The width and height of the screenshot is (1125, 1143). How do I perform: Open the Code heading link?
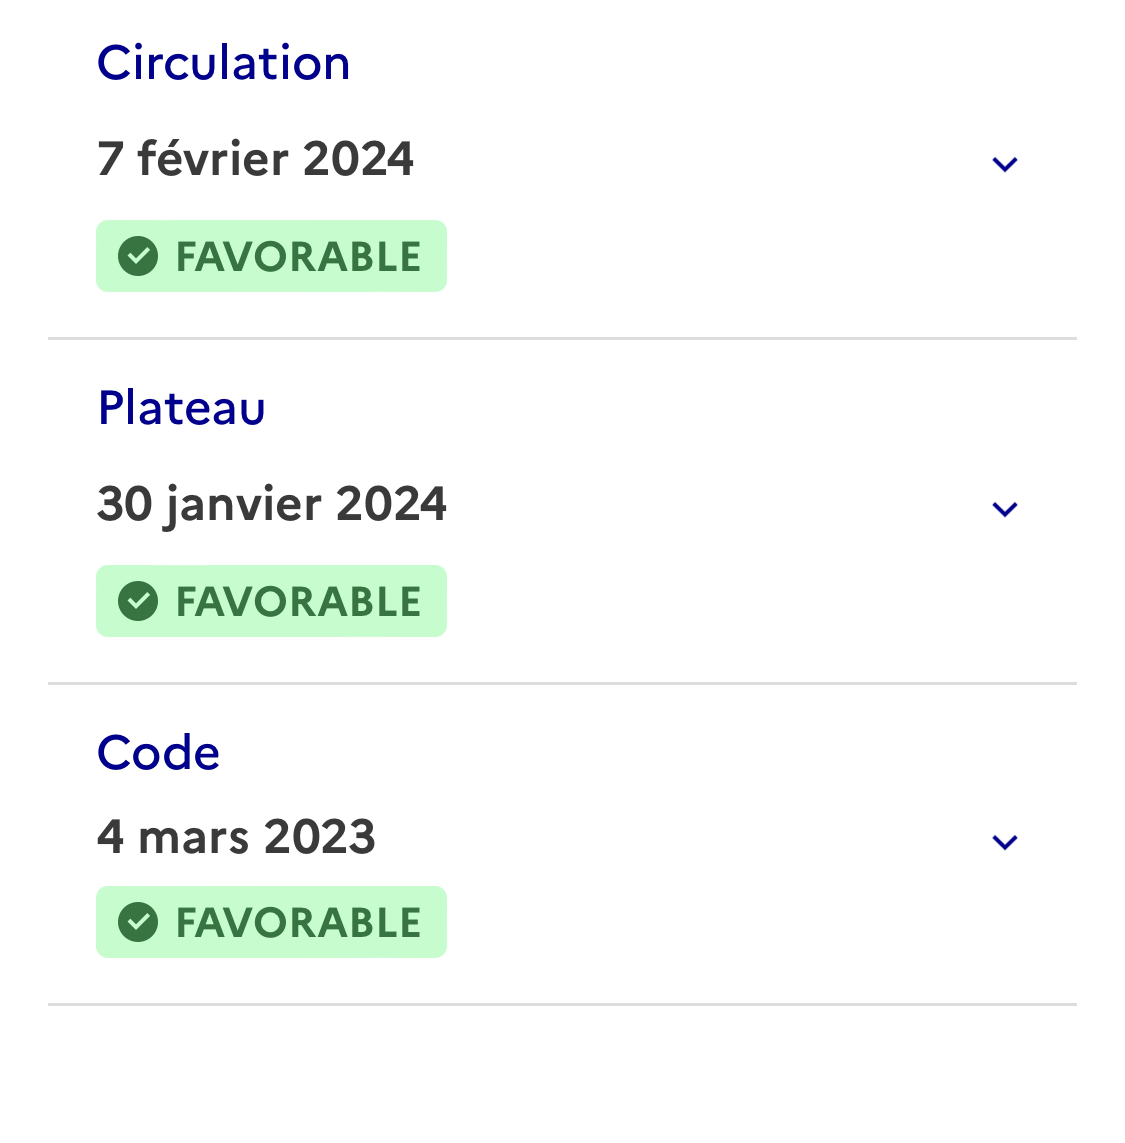pos(158,753)
